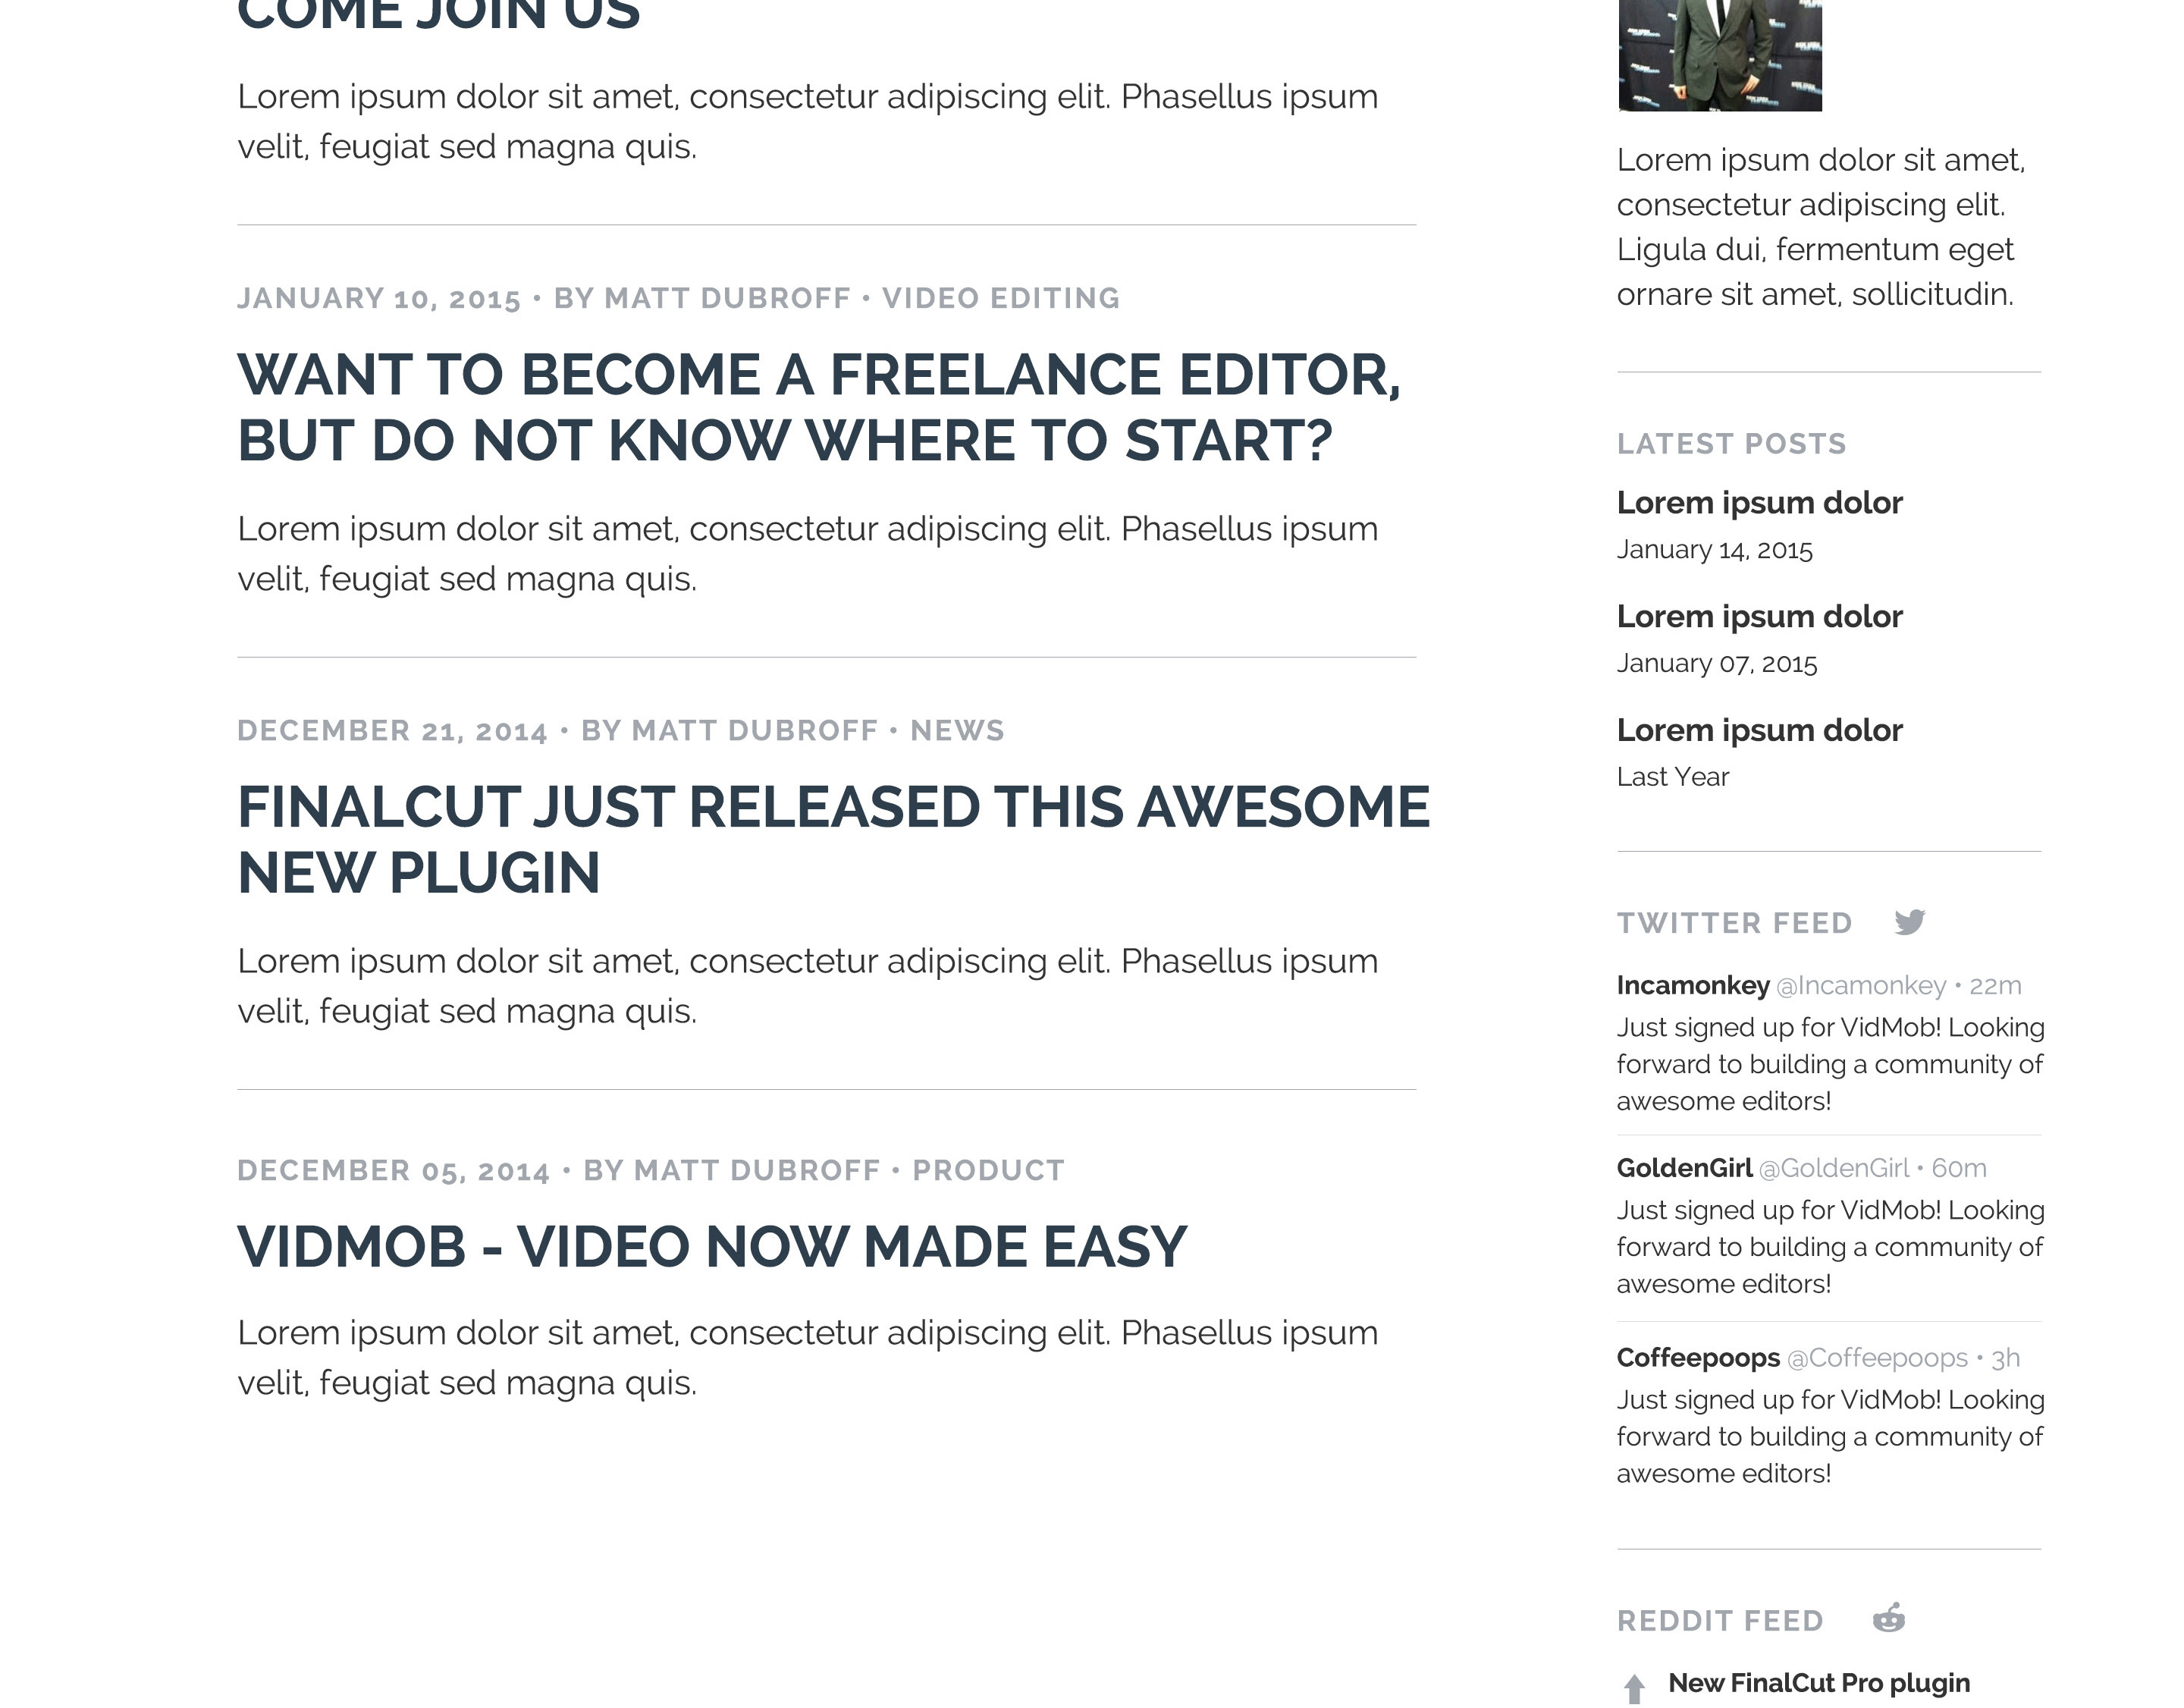Screen dimensions: 2184x1708
Task: Click author Matt Dubroff on December 21 post
Action: (x=755, y=730)
